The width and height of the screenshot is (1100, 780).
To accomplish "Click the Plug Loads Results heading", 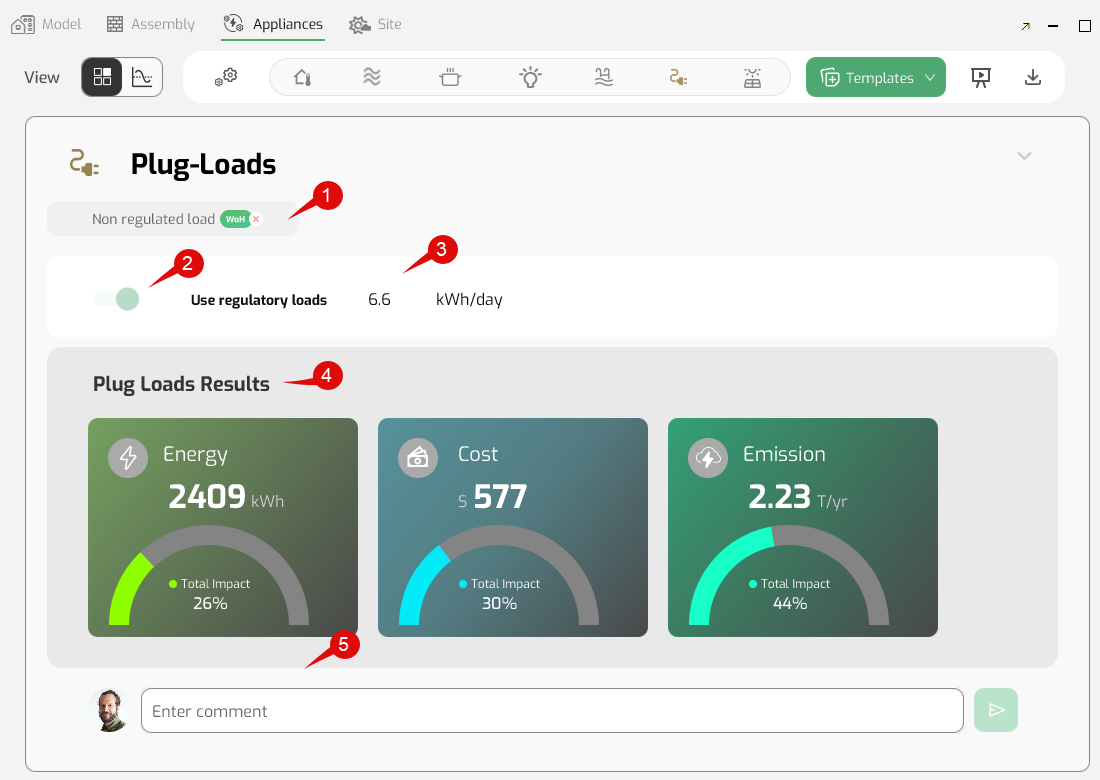I will [181, 384].
